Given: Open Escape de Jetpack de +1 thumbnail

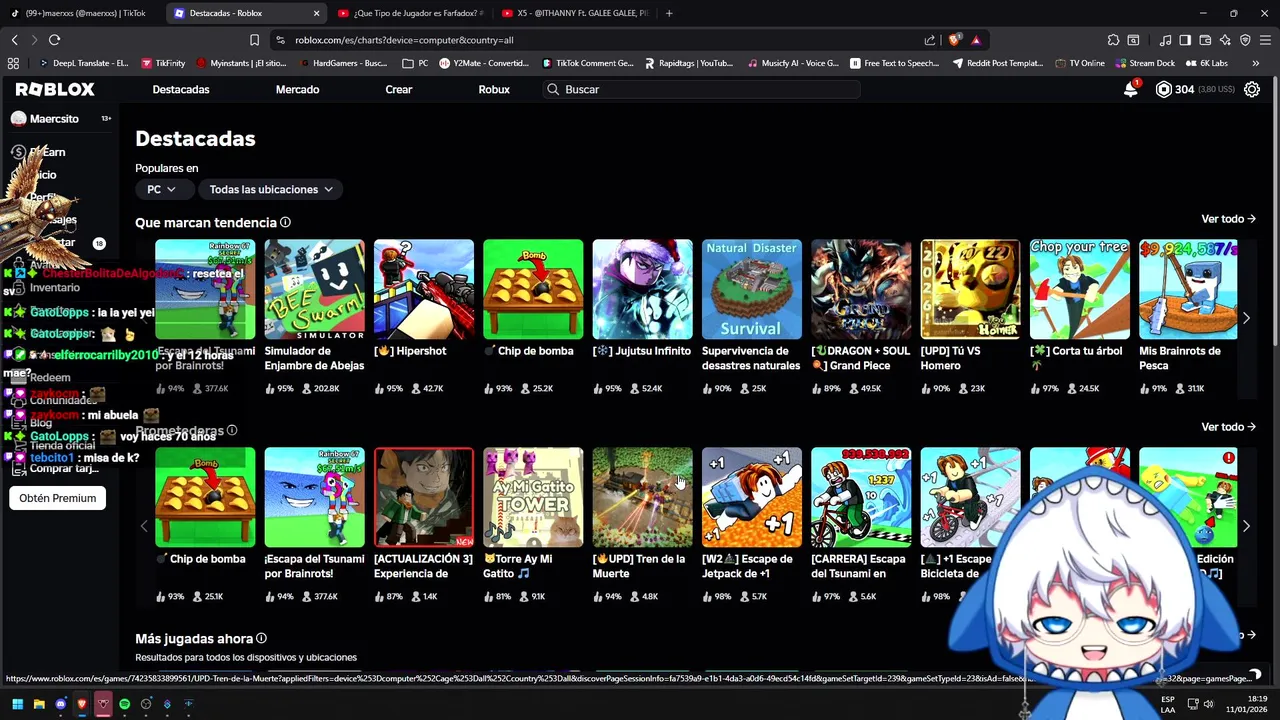Looking at the screenshot, I should click(x=752, y=497).
